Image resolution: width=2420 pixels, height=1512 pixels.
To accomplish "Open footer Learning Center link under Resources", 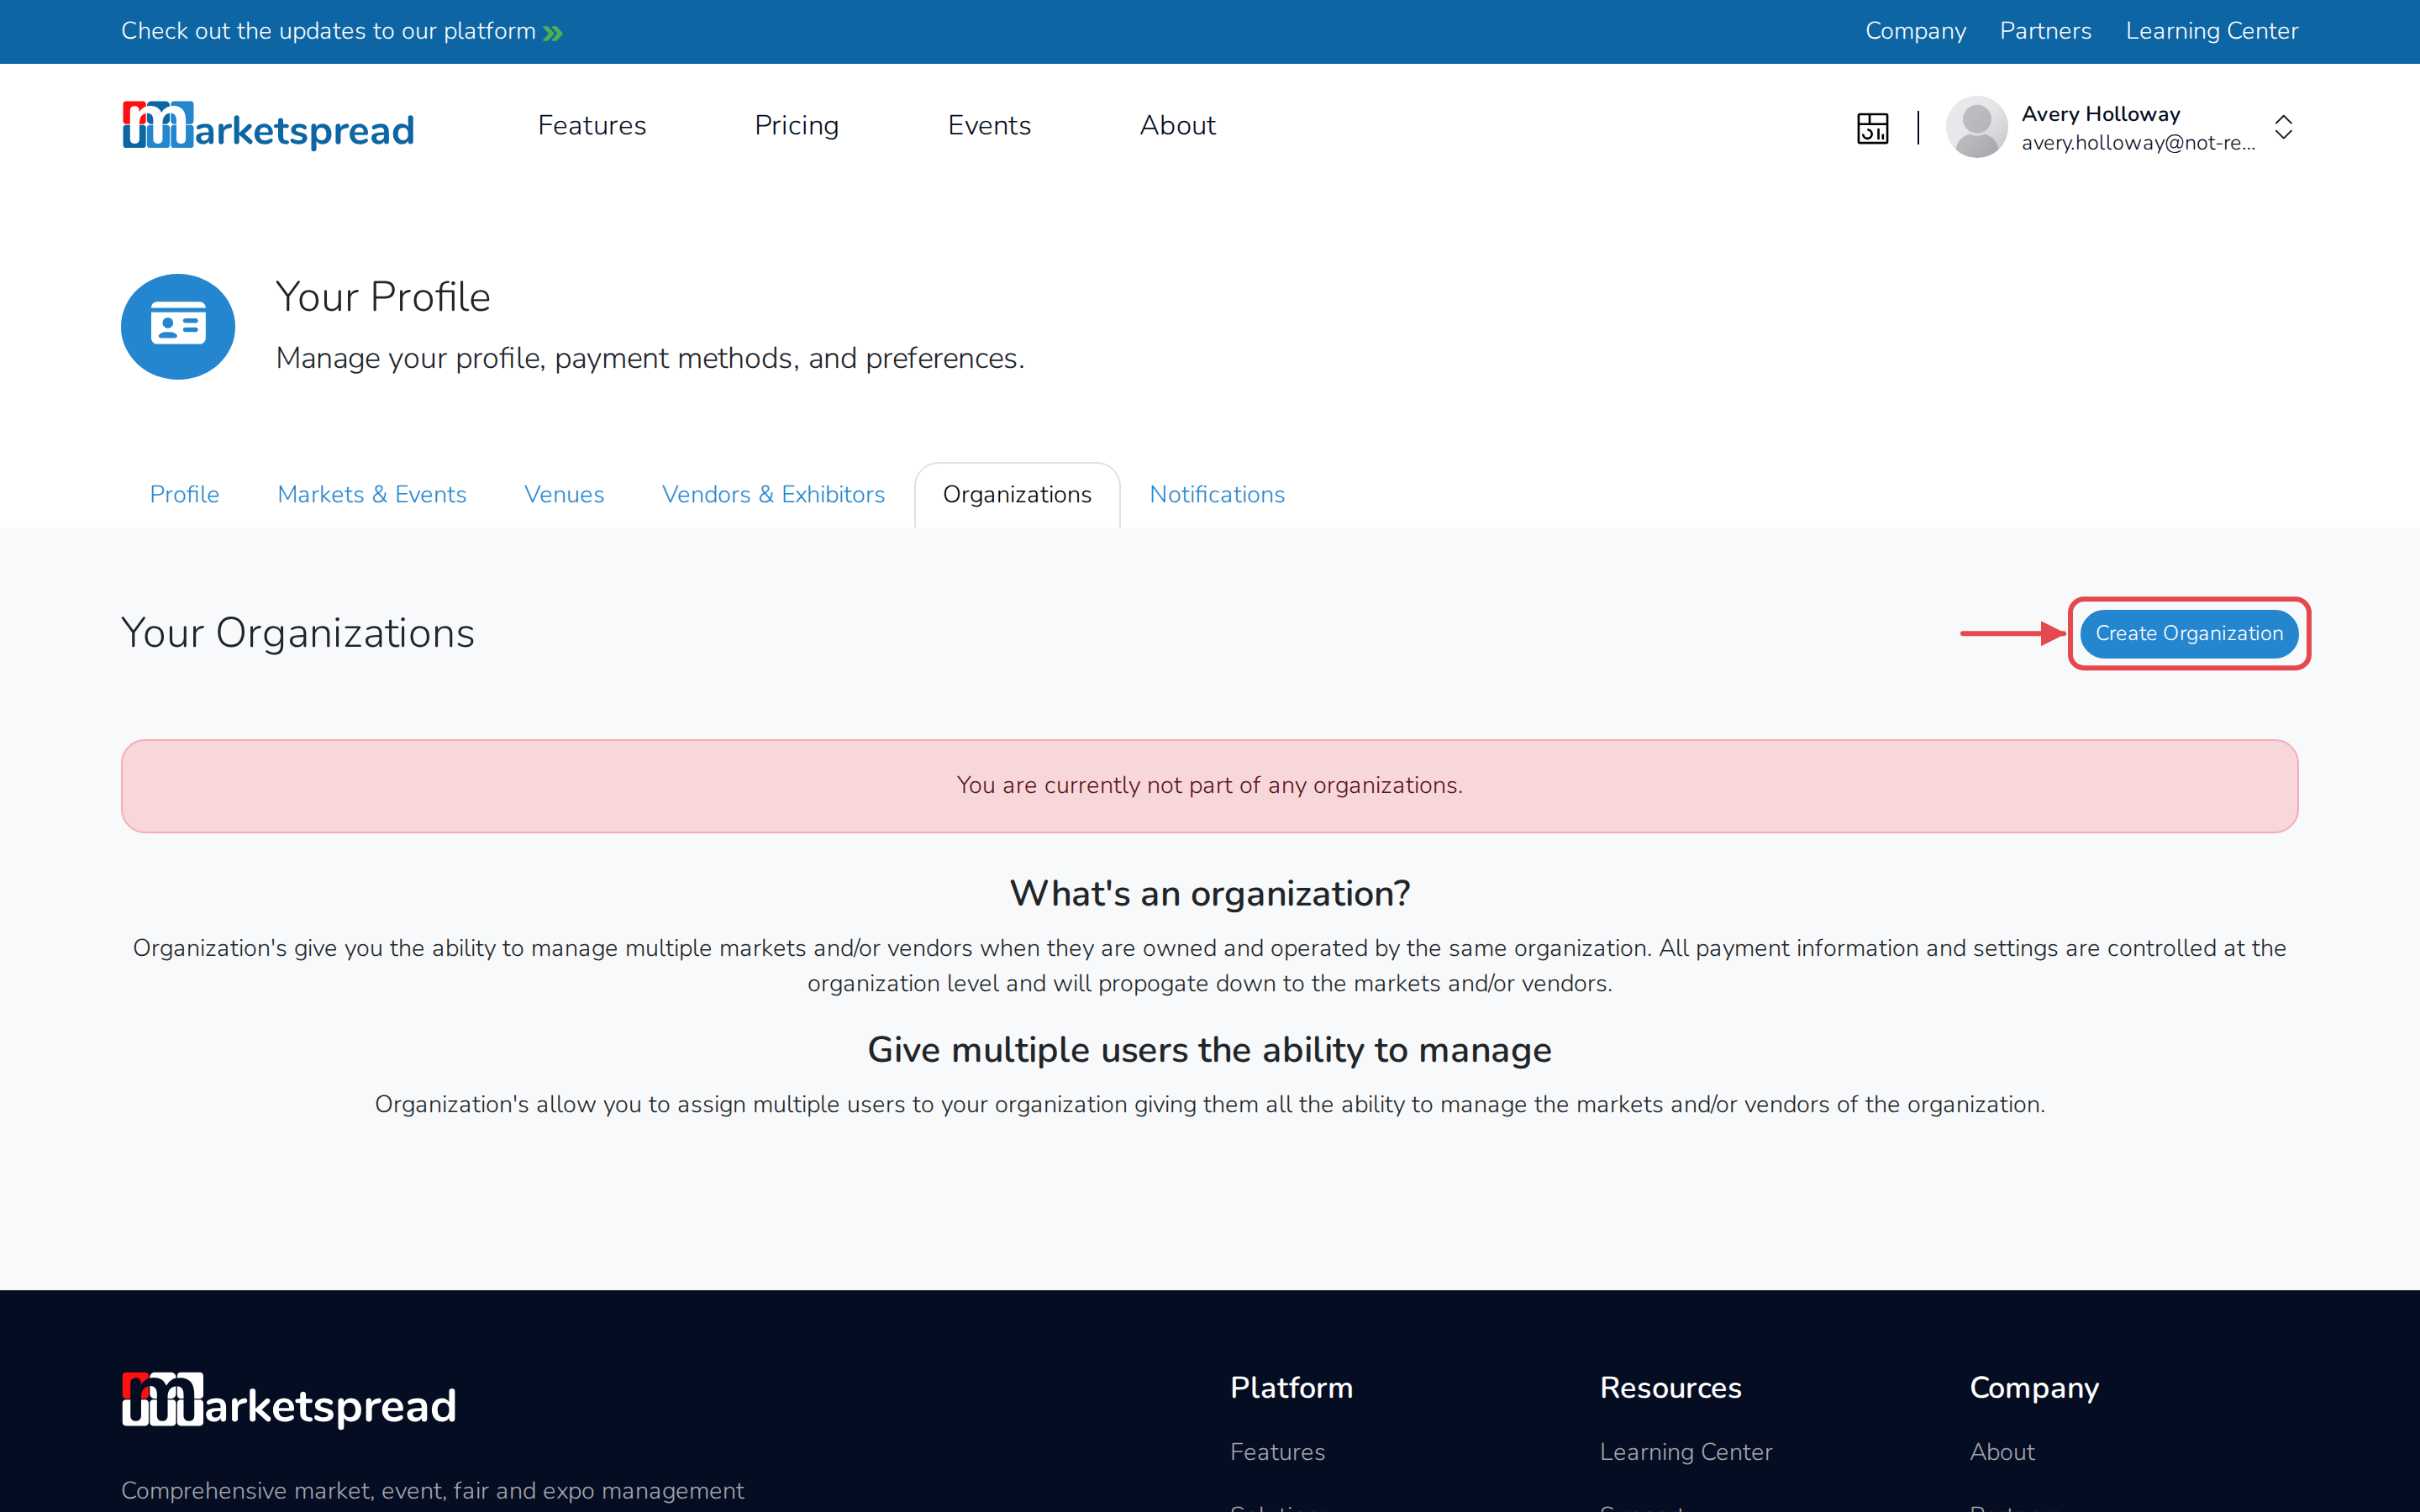I will [1685, 1451].
